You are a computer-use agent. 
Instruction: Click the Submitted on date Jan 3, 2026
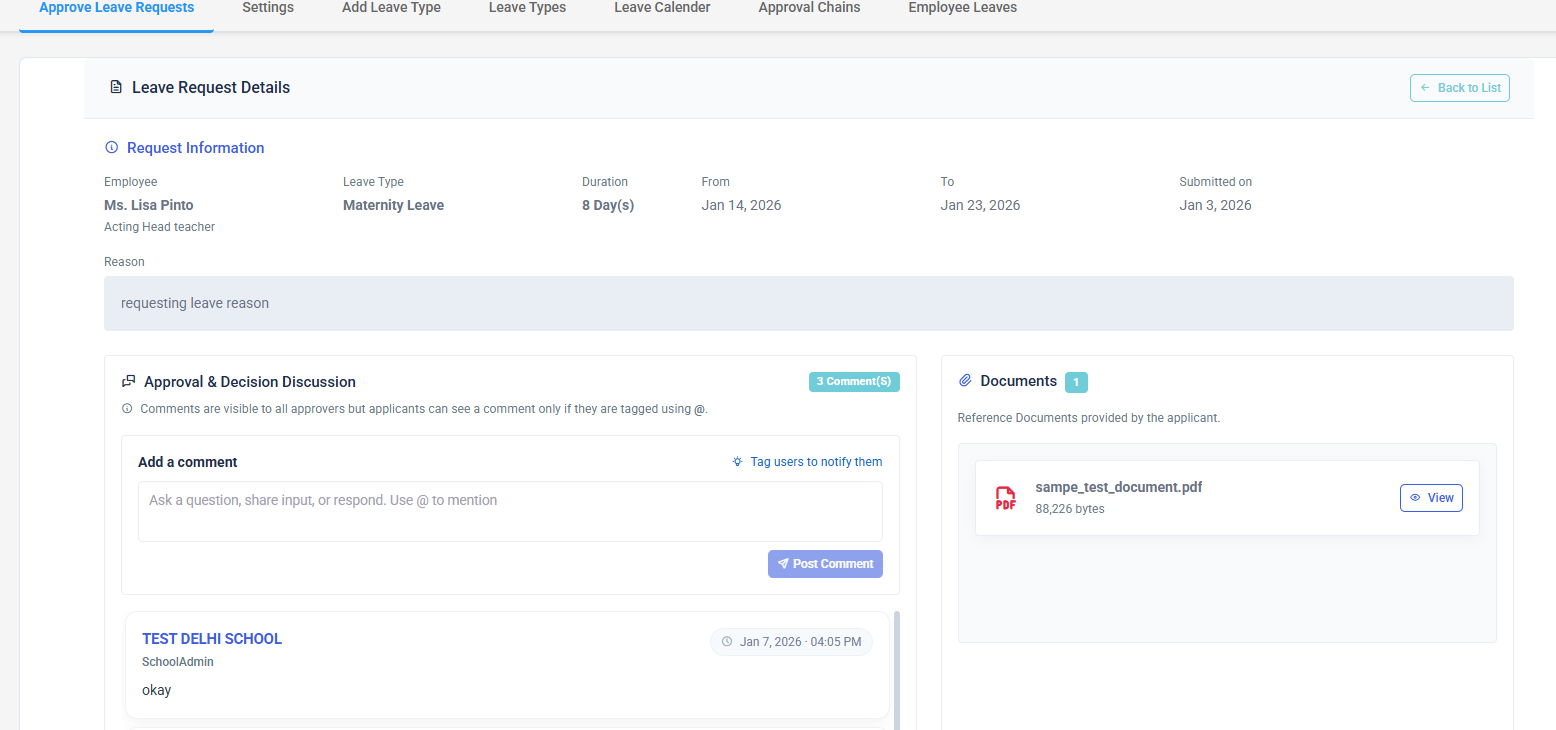pos(1216,205)
